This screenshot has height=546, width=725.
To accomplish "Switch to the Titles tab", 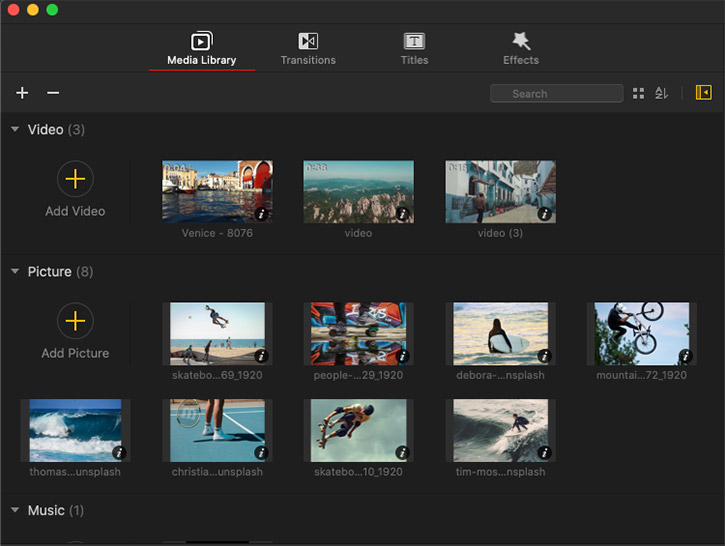I will click(414, 48).
